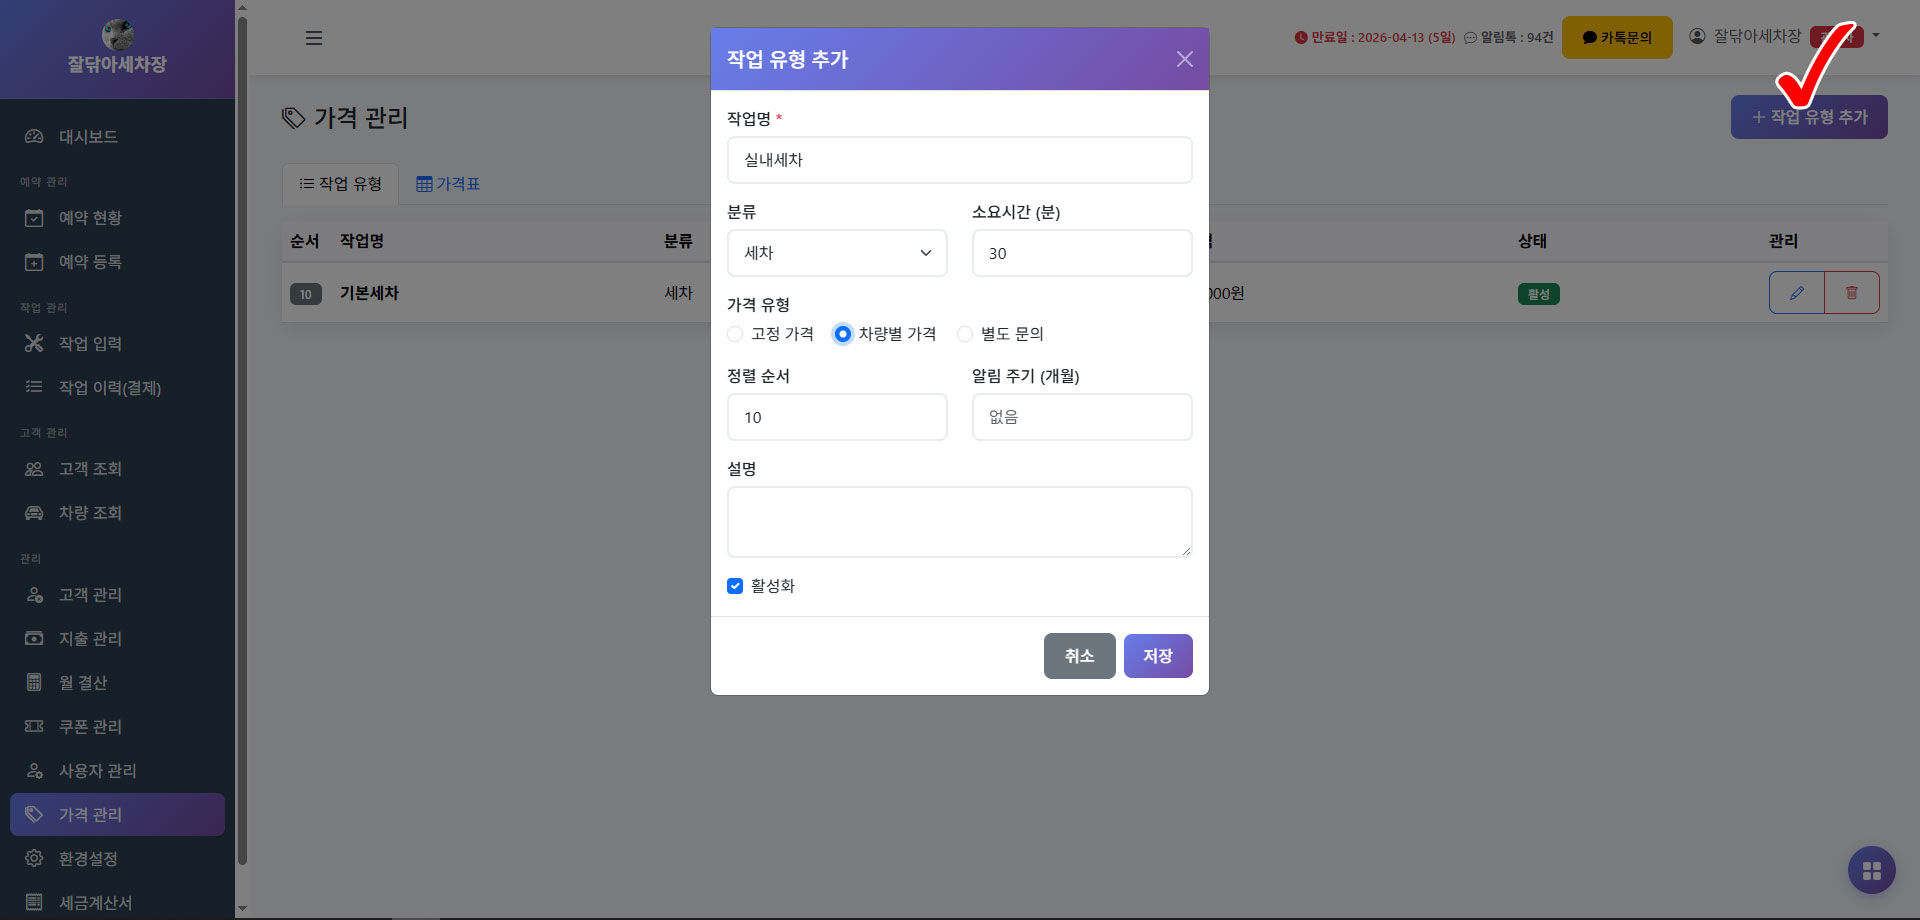
Task: Uncheck the 활성화 checkbox
Action: (735, 586)
